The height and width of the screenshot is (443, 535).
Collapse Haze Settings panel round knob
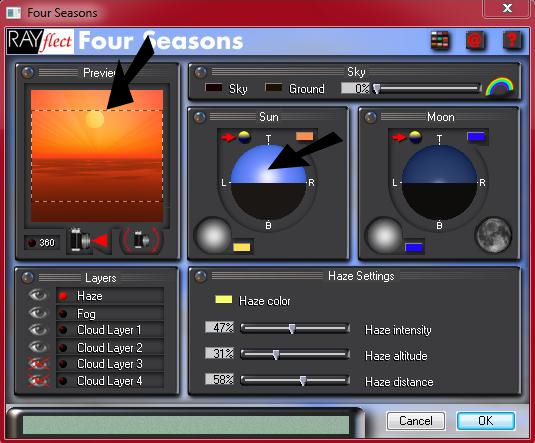[200, 276]
